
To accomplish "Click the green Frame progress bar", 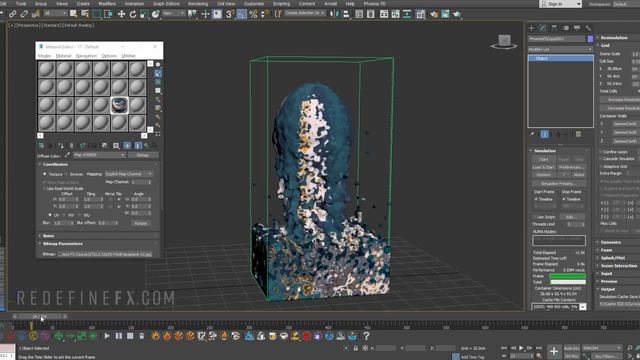I will click(x=567, y=276).
